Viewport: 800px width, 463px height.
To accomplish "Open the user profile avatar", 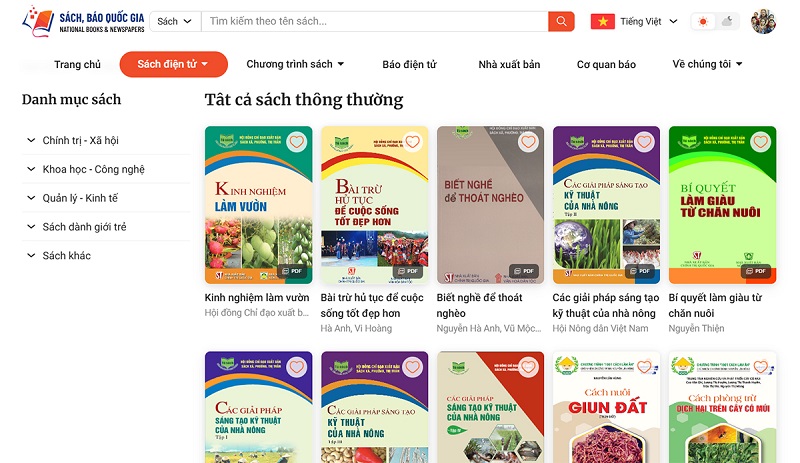I will pyautogui.click(x=763, y=21).
